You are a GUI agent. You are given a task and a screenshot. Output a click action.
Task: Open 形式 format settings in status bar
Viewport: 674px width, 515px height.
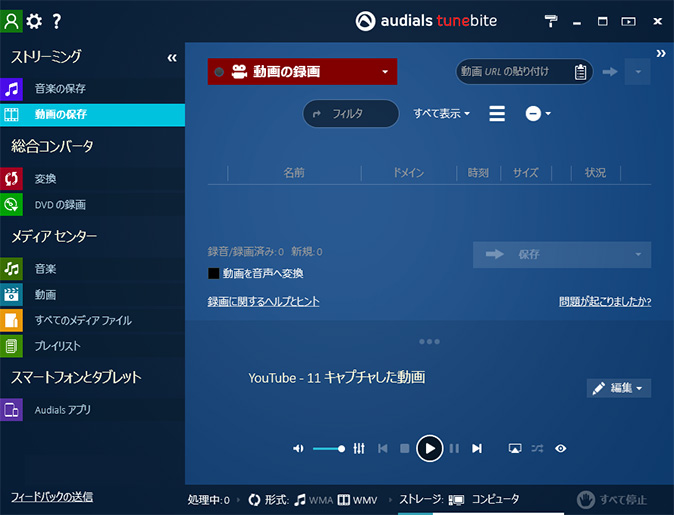point(313,500)
